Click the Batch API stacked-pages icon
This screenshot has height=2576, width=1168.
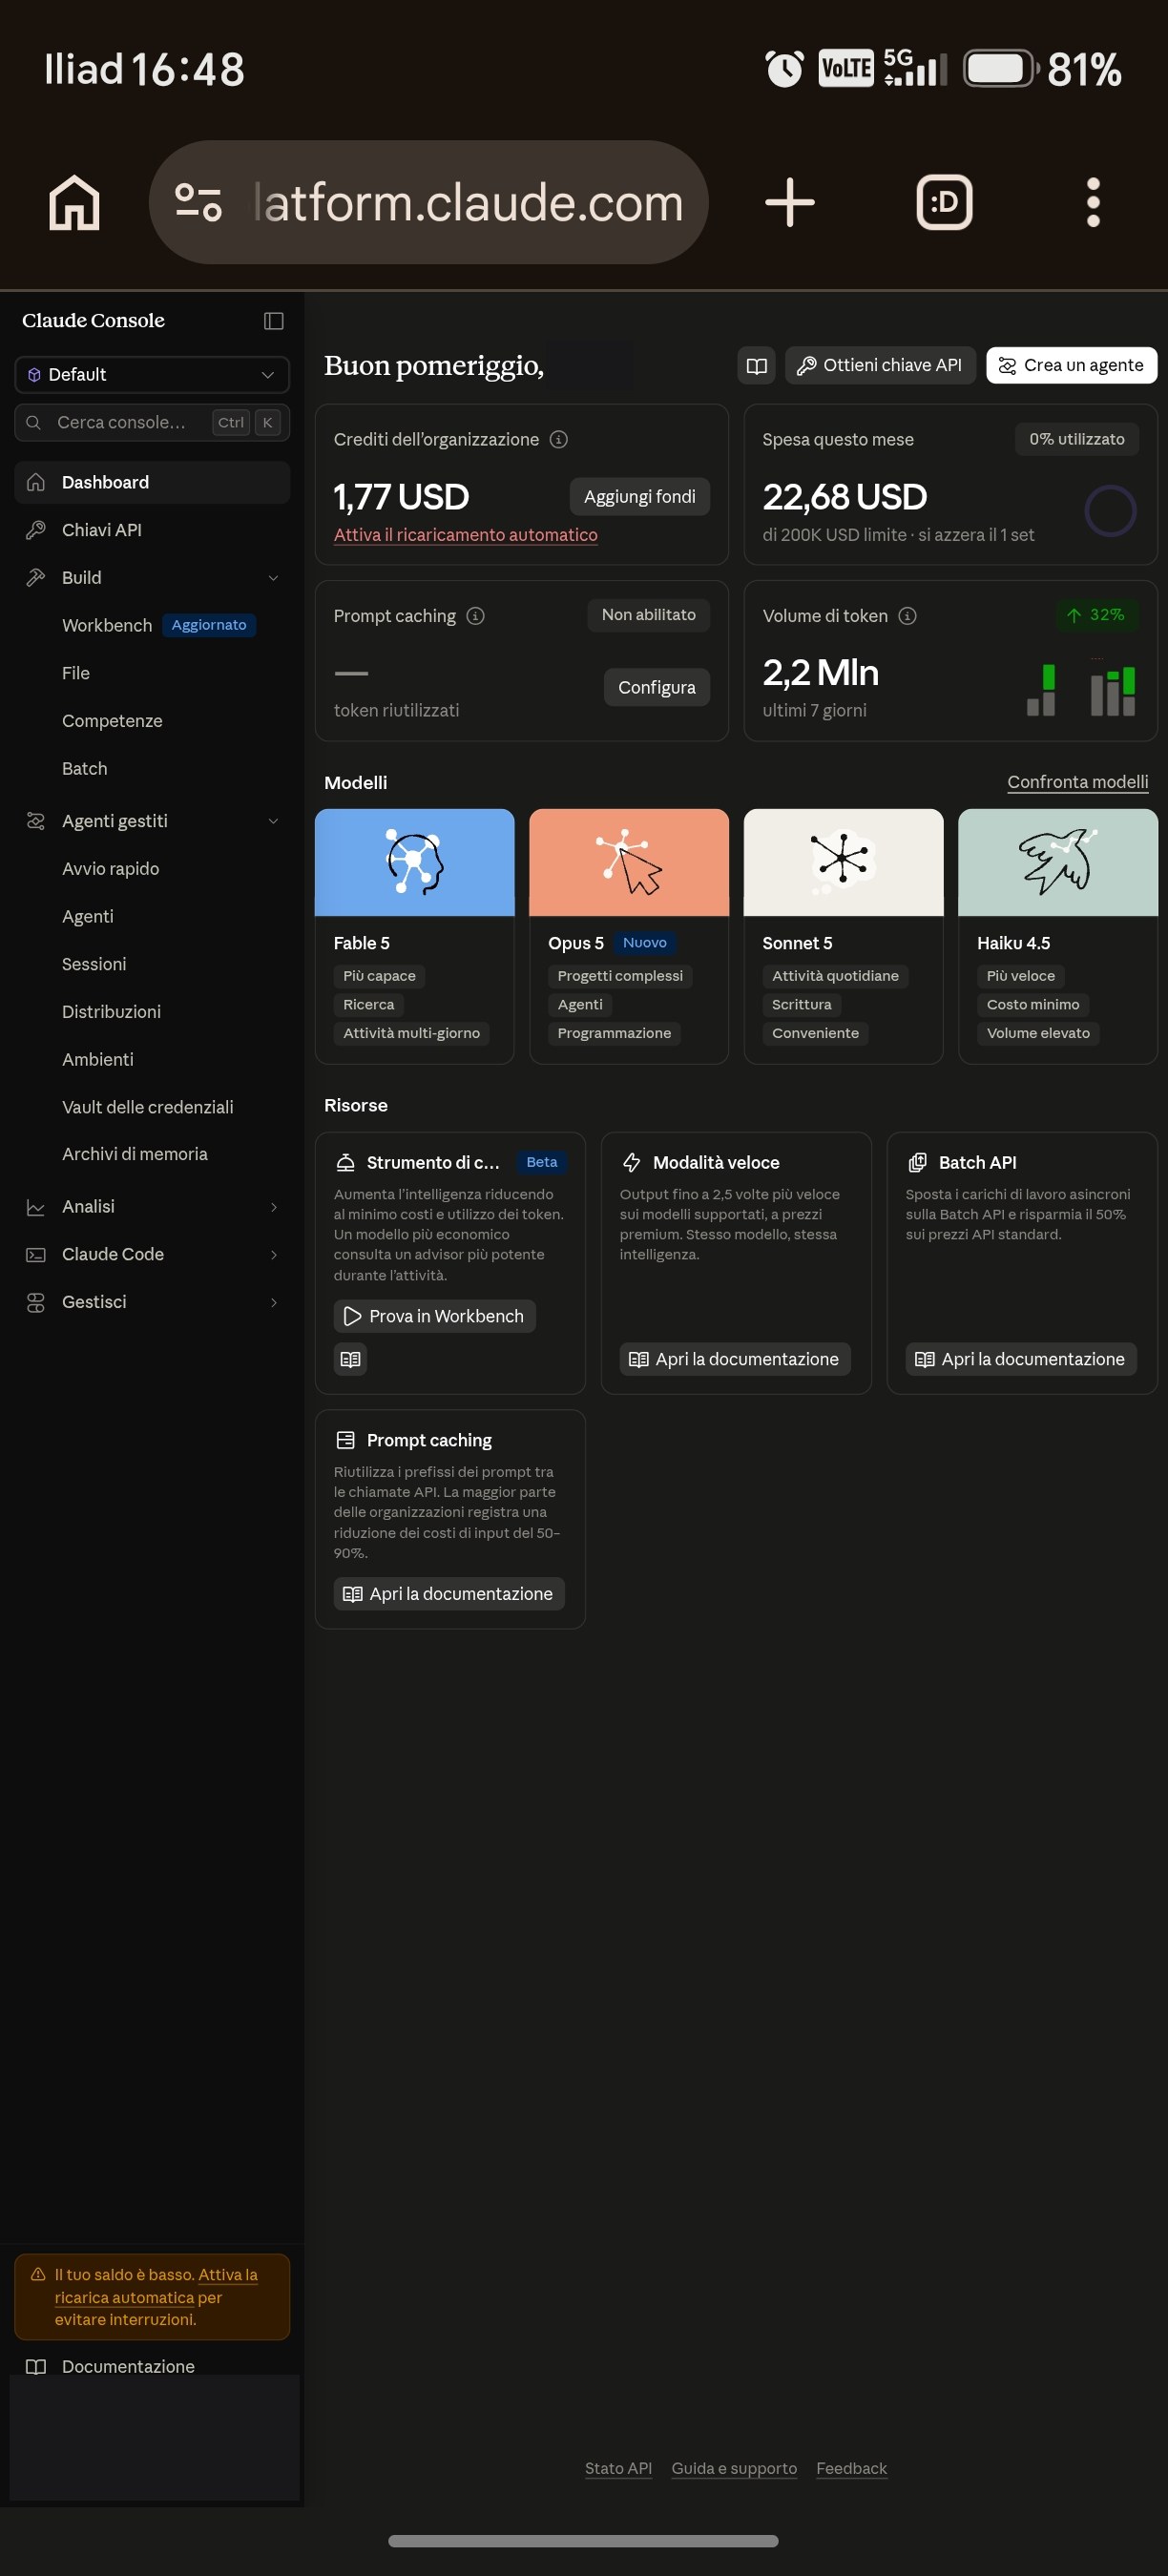917,1163
